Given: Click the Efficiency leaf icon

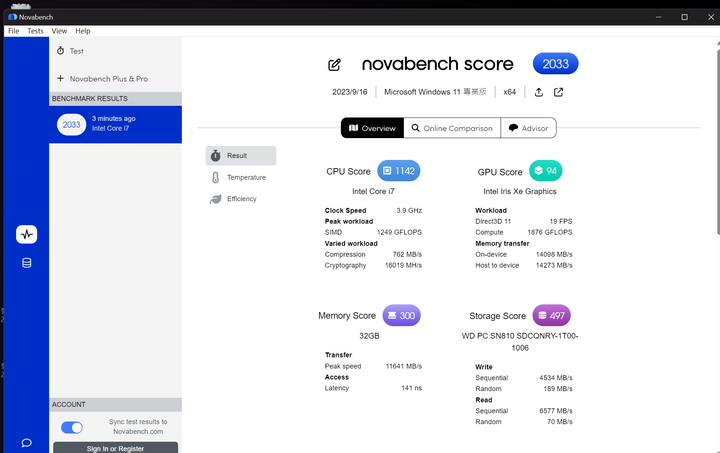Looking at the screenshot, I should [x=215, y=199].
